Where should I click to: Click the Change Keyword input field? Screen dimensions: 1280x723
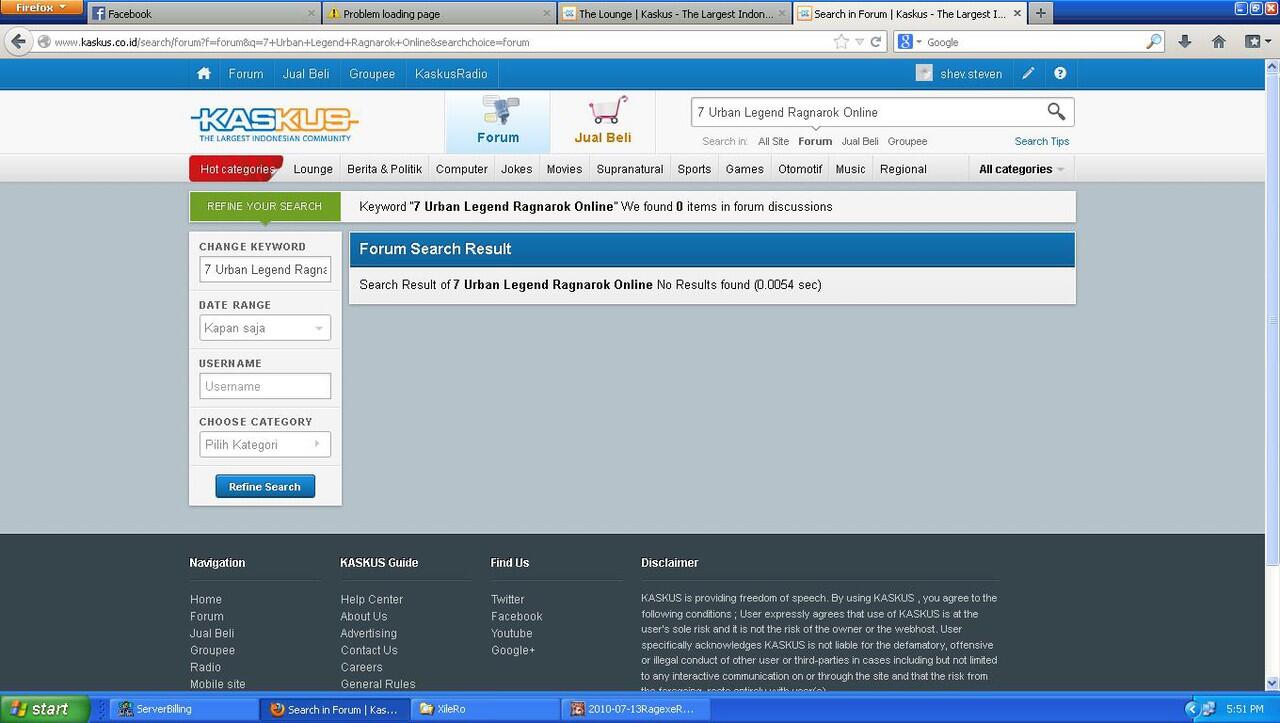point(265,270)
